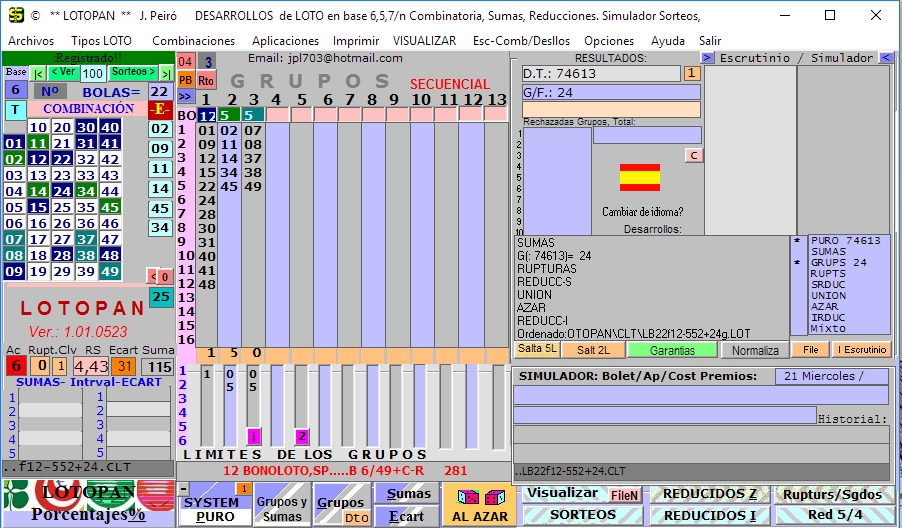
Task: Click the orange 1 button beside D.T.
Action: pyautogui.click(x=692, y=74)
